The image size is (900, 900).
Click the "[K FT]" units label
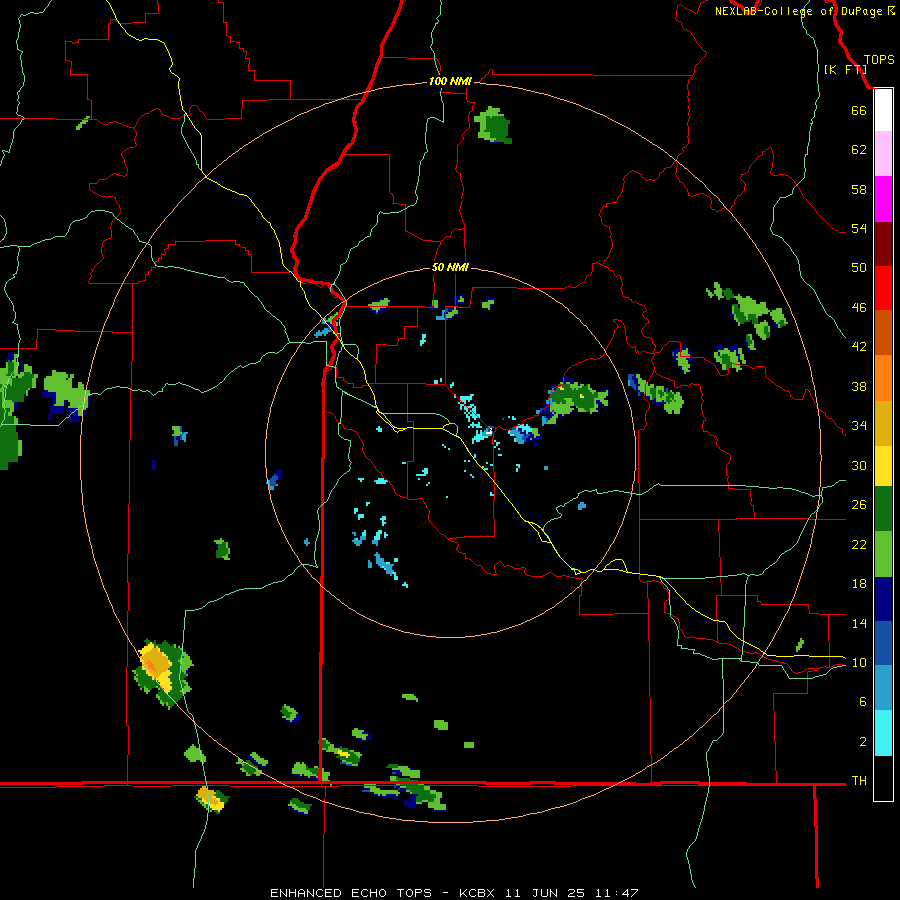point(845,69)
